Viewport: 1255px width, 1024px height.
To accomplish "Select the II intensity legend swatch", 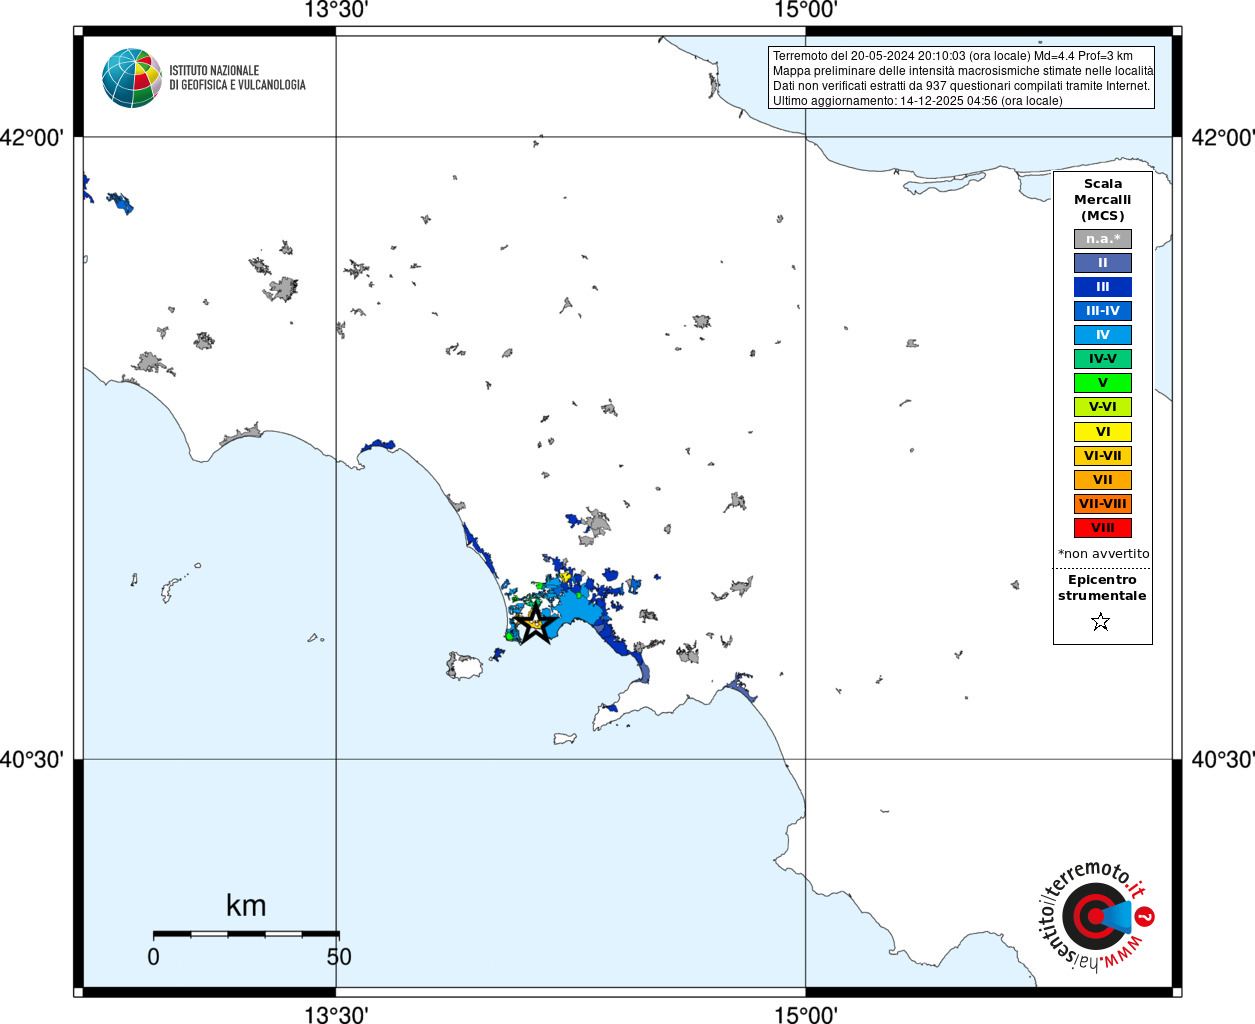I will coord(1103,263).
